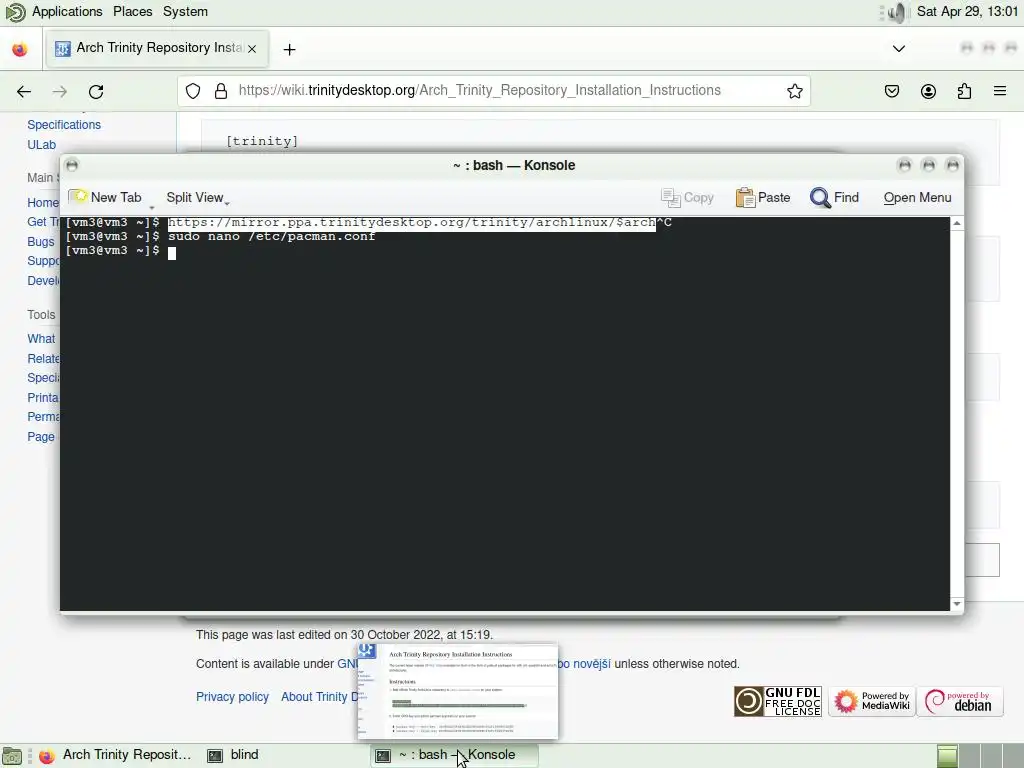Open the Specifications sidebar link
The image size is (1024, 768).
pyautogui.click(x=64, y=125)
